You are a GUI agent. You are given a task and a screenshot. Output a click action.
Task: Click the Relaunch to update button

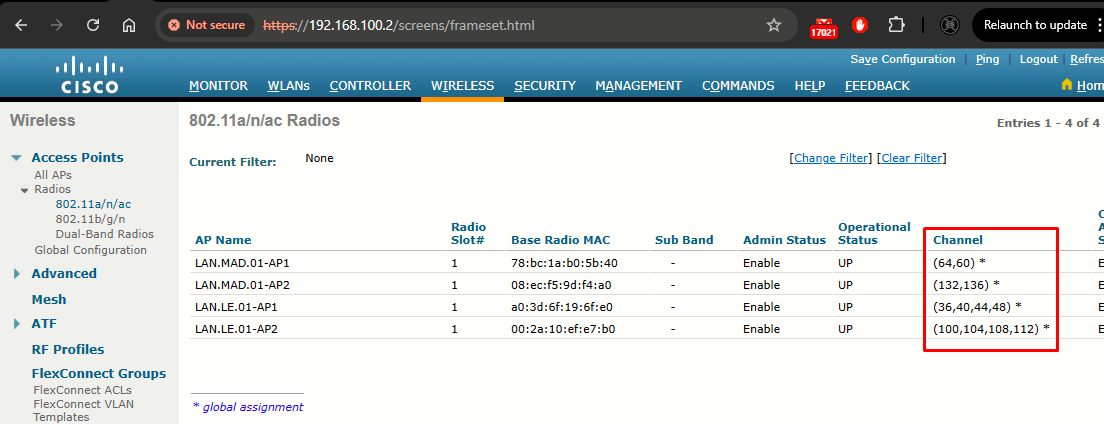tap(1035, 25)
